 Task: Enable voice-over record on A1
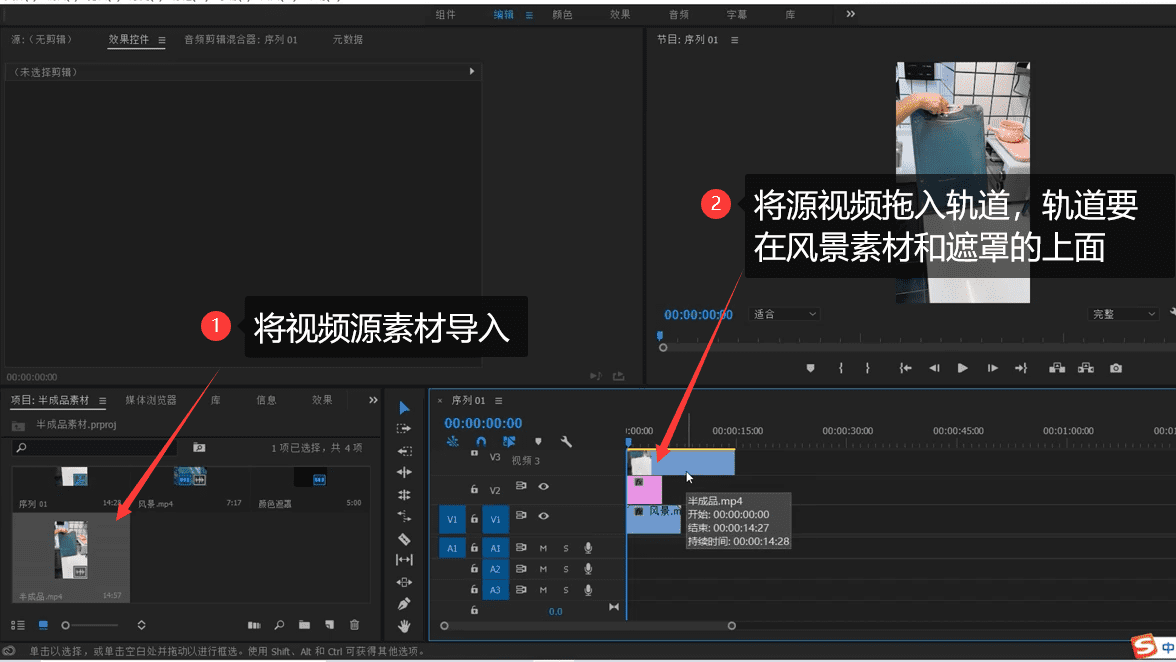(x=588, y=548)
